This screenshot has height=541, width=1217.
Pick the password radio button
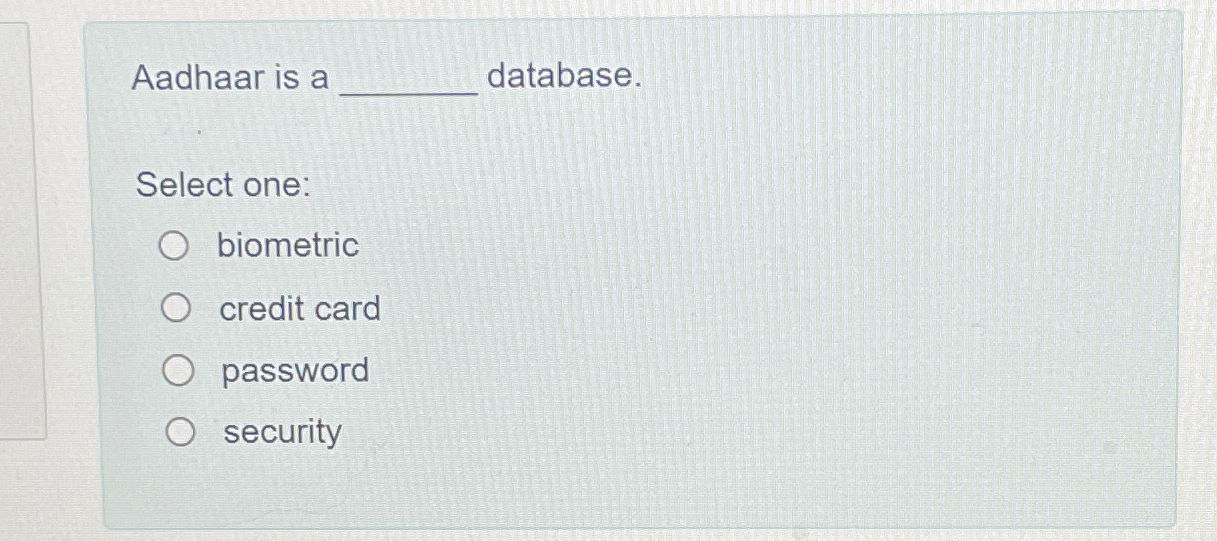(x=178, y=371)
